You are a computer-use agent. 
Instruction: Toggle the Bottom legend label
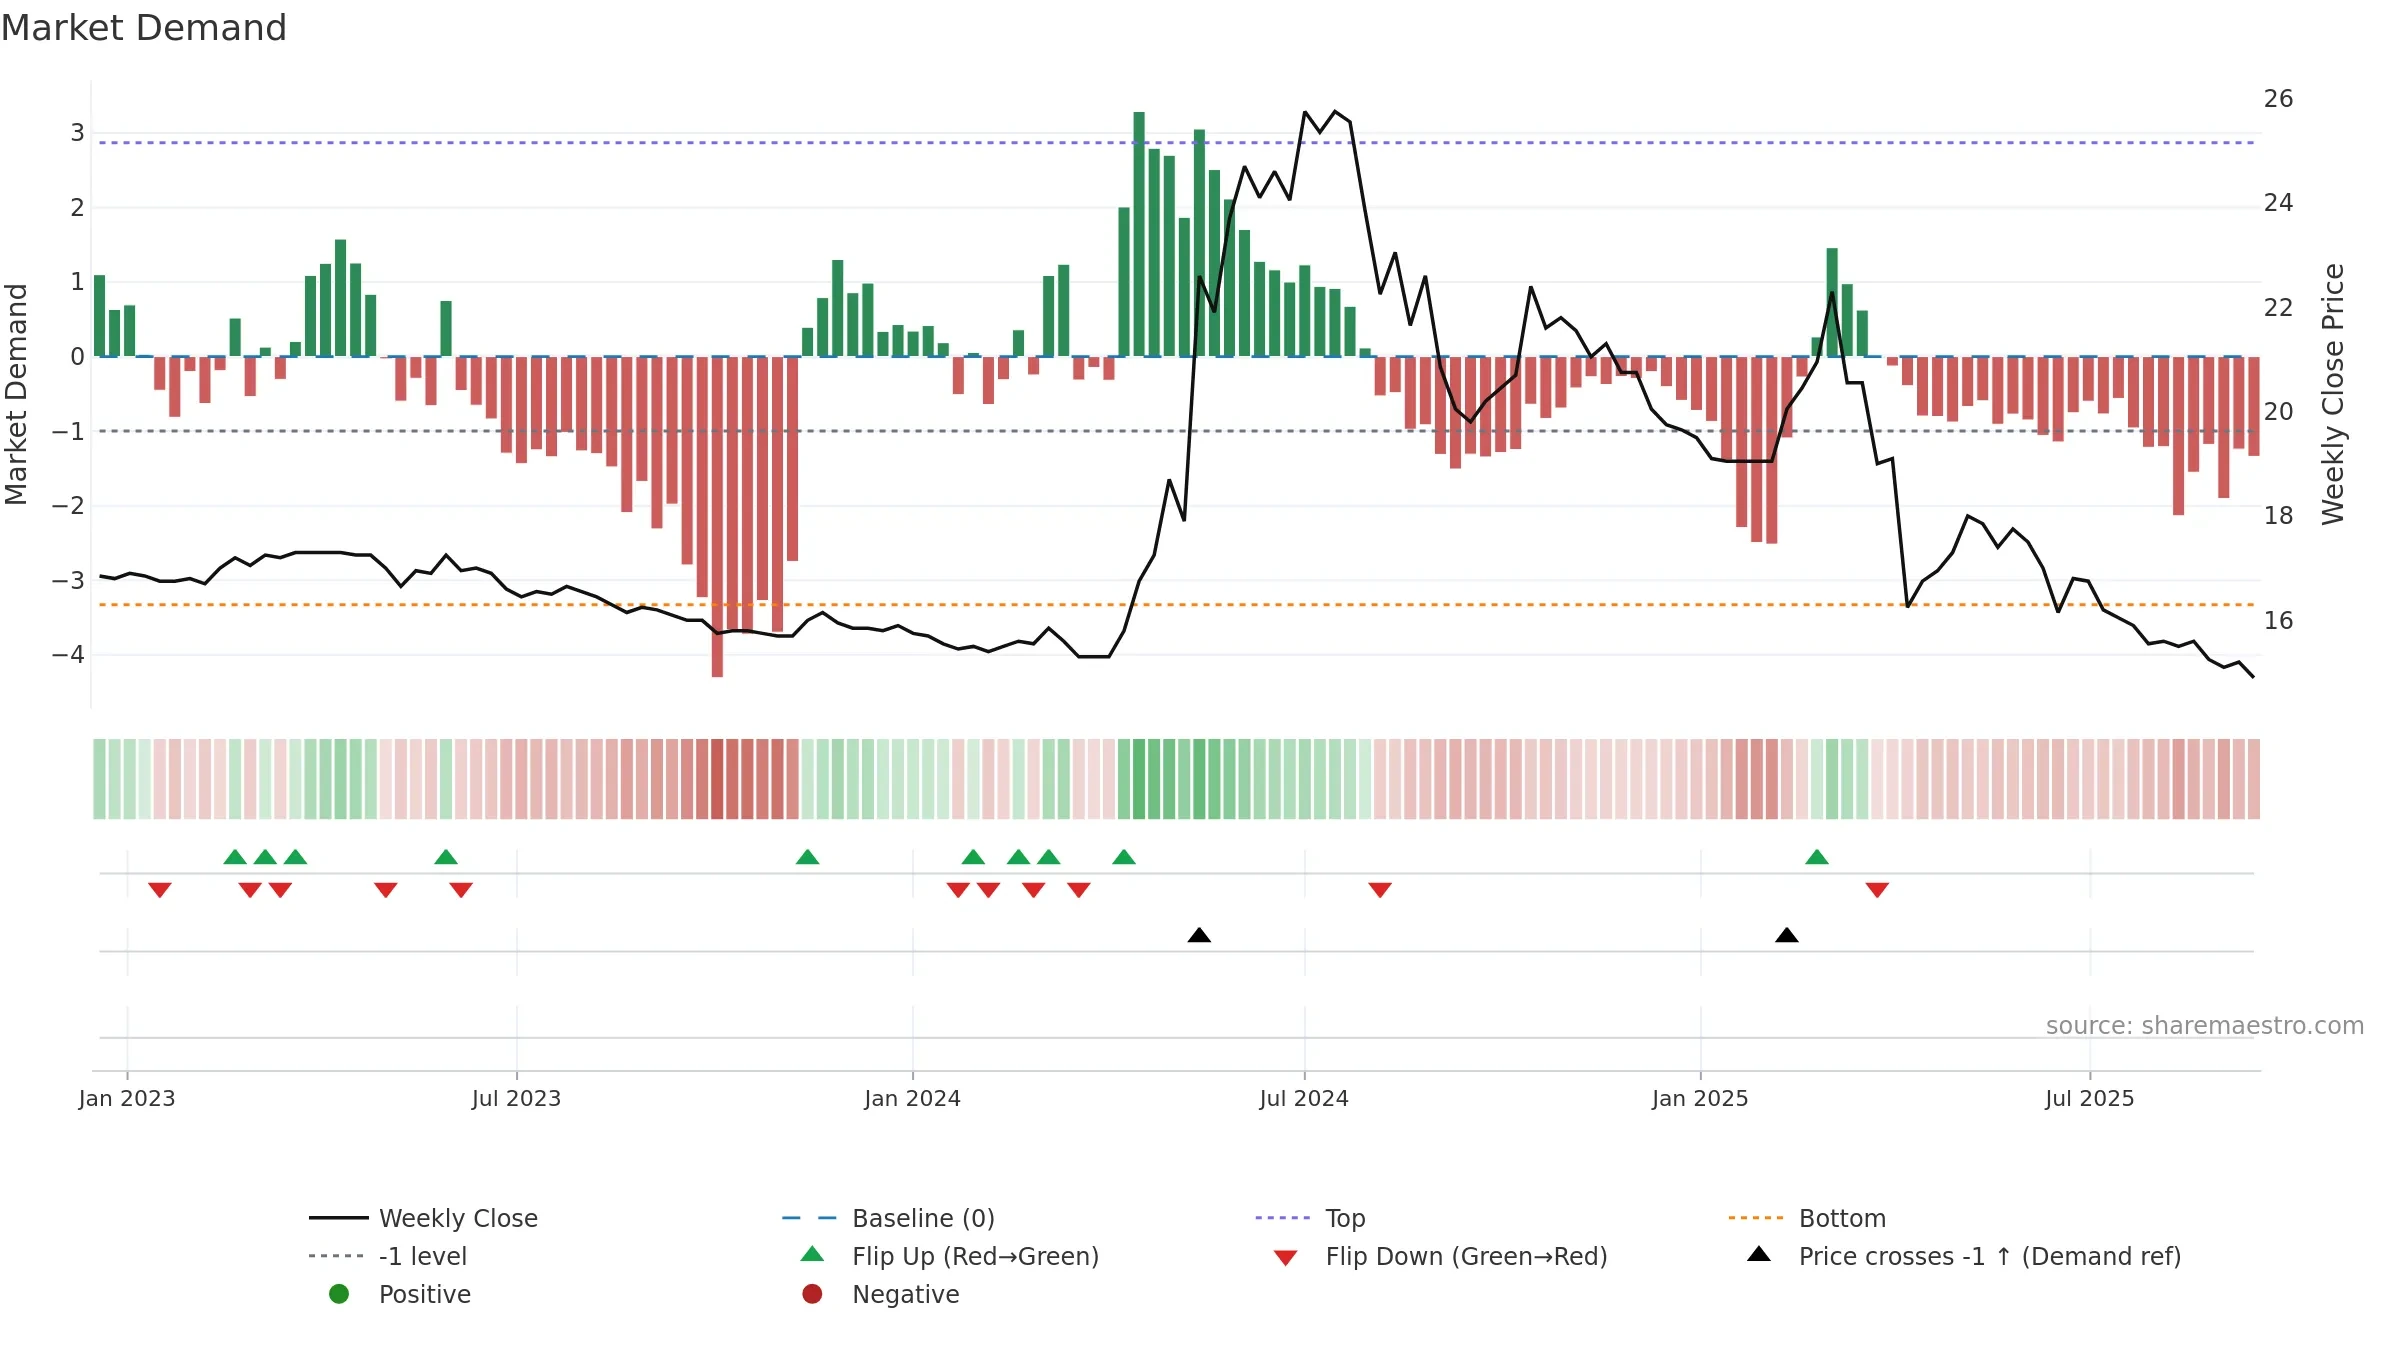[1842, 1218]
